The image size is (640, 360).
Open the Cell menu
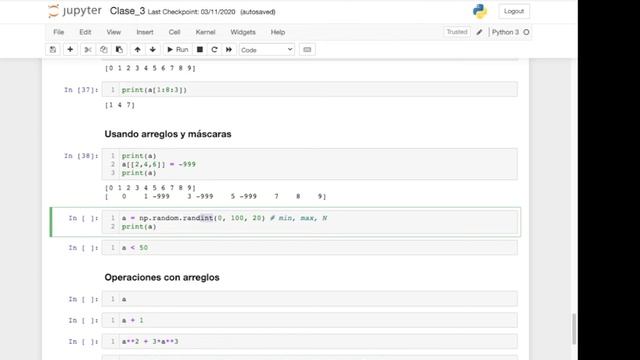click(174, 32)
